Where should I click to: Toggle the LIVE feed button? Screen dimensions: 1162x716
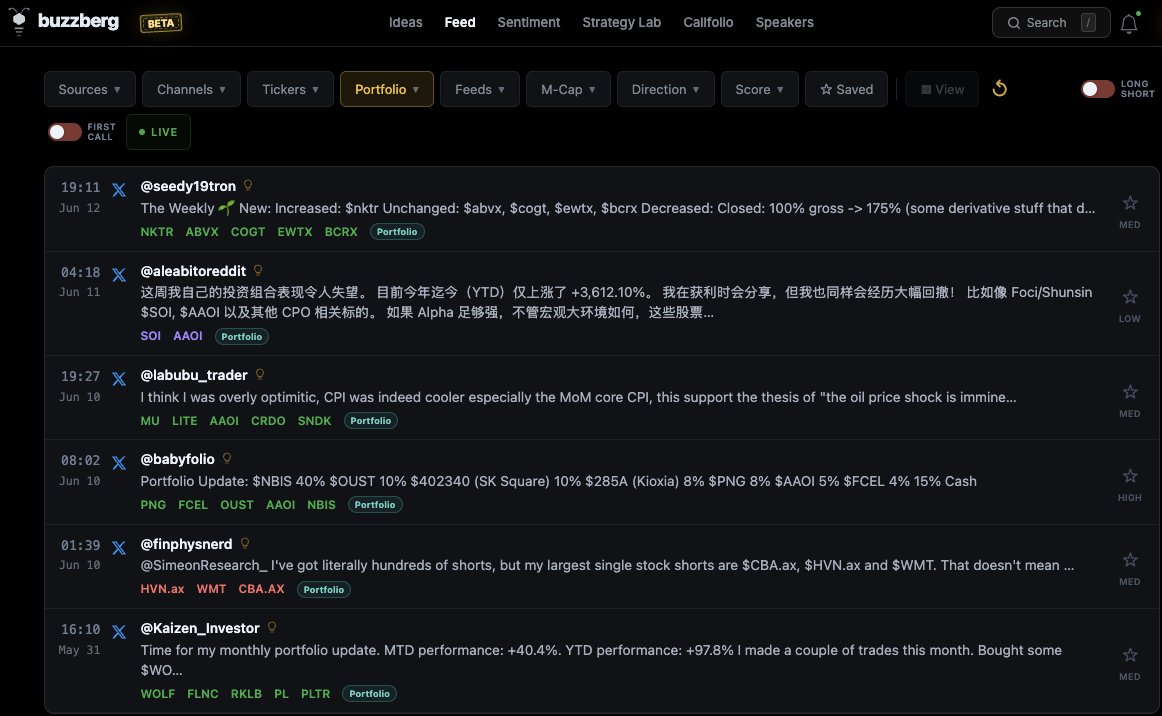coord(158,132)
